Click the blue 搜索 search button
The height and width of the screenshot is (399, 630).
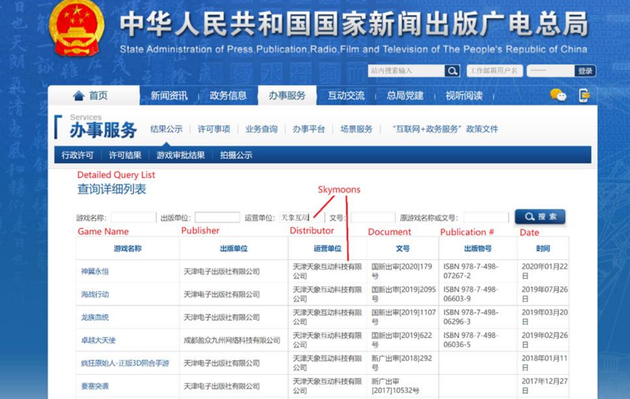[x=540, y=217]
